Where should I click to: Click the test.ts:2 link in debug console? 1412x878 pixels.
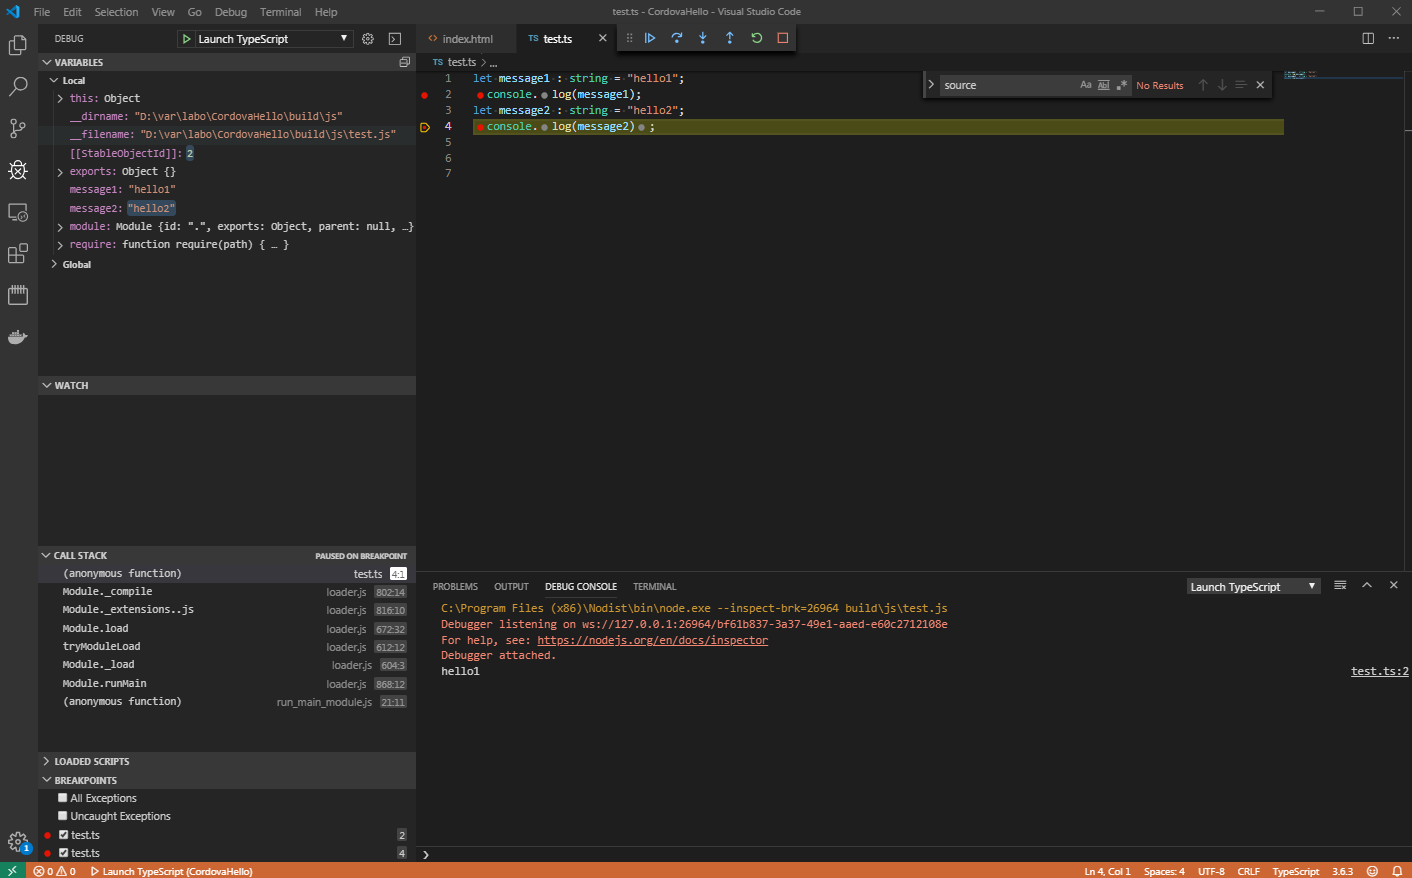1378,670
